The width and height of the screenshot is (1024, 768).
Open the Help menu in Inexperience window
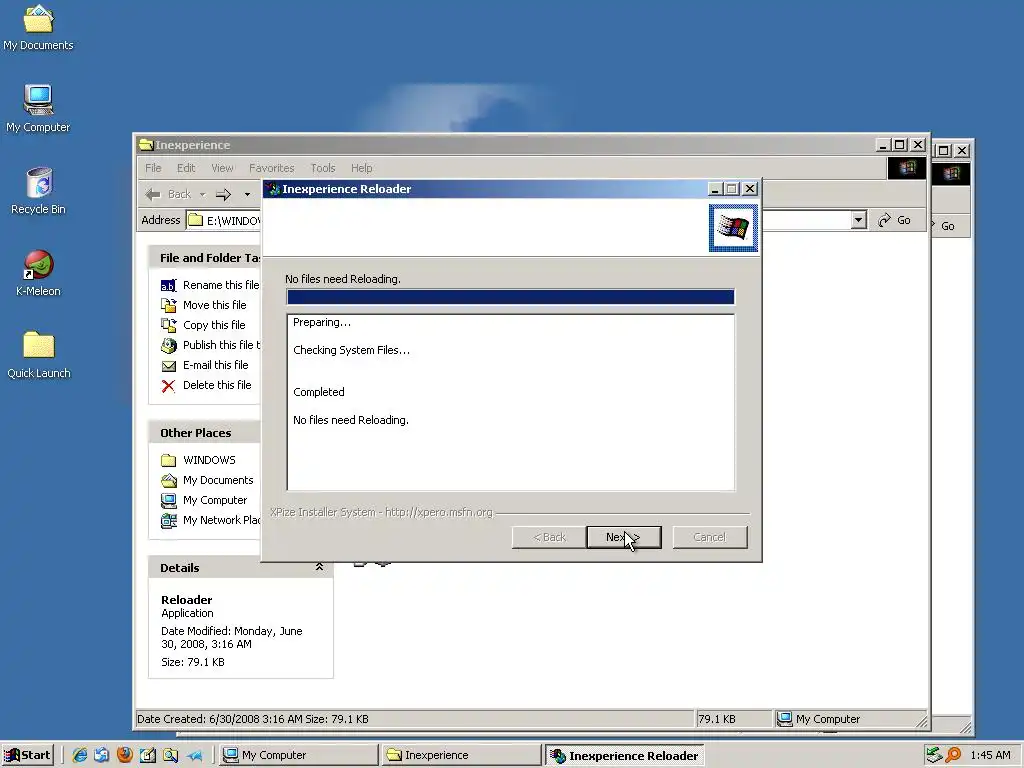point(361,168)
